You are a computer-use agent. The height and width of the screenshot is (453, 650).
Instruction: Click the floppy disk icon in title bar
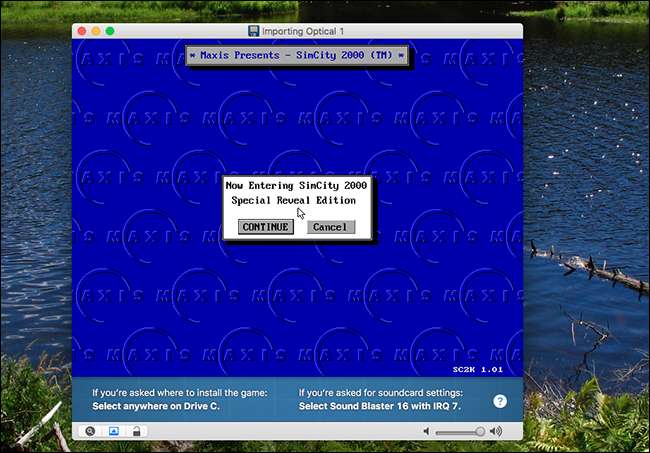(x=253, y=31)
